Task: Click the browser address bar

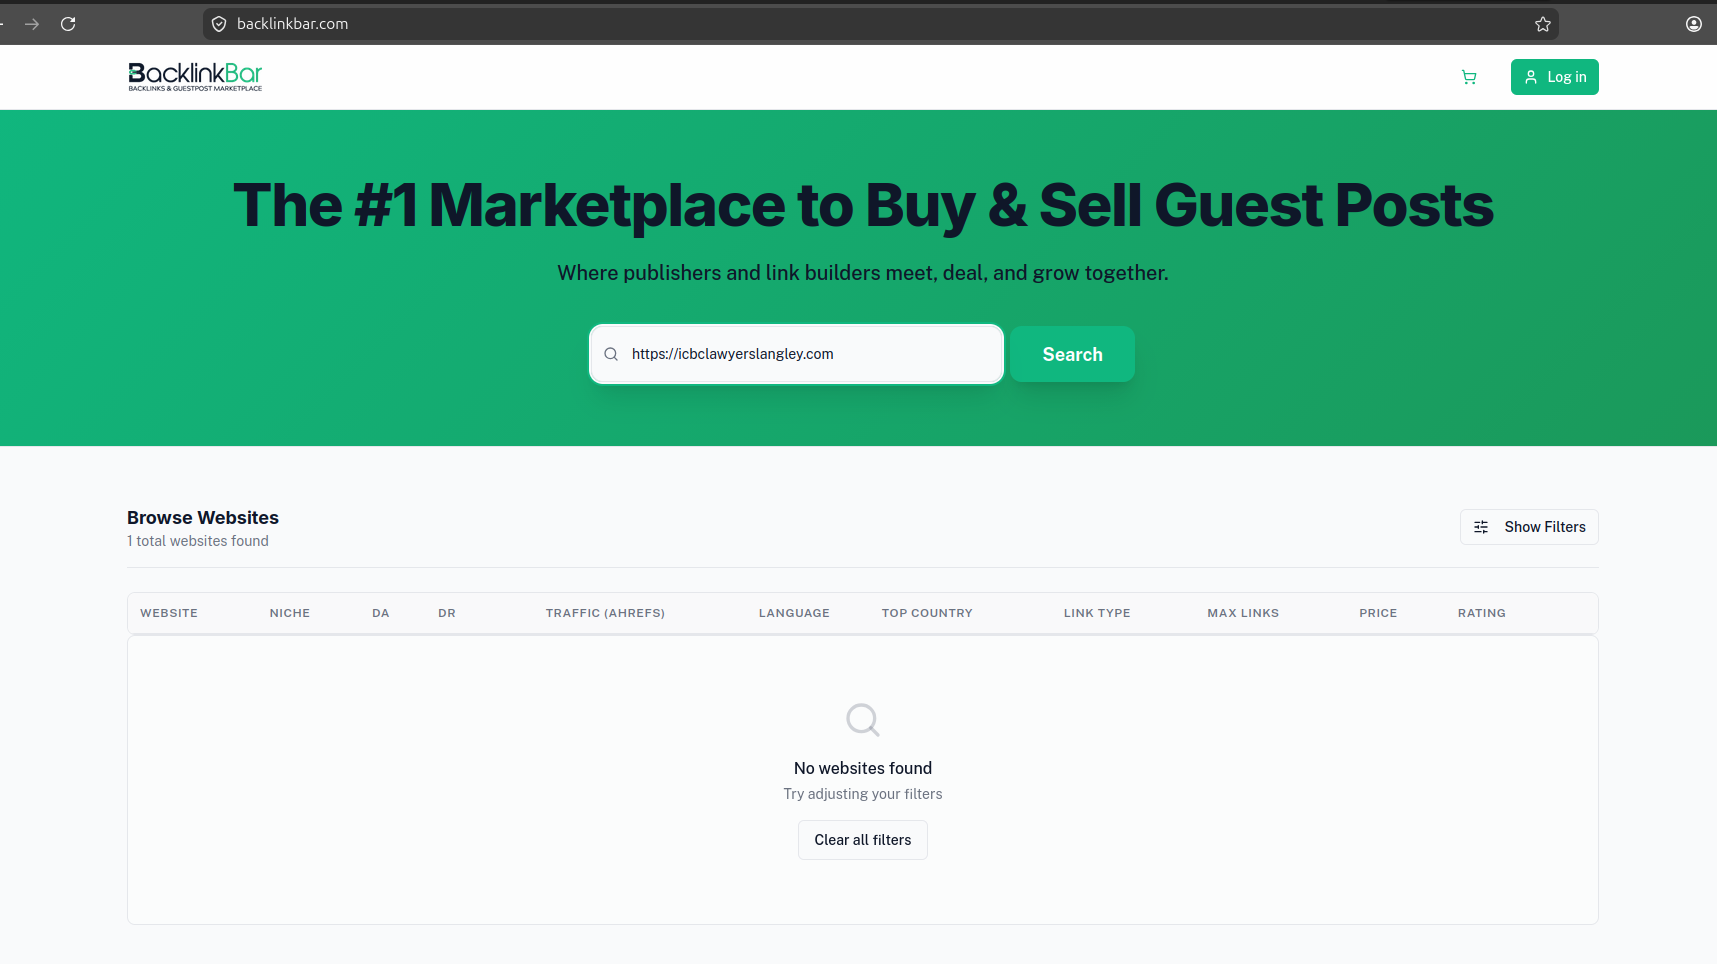Action: coord(880,24)
